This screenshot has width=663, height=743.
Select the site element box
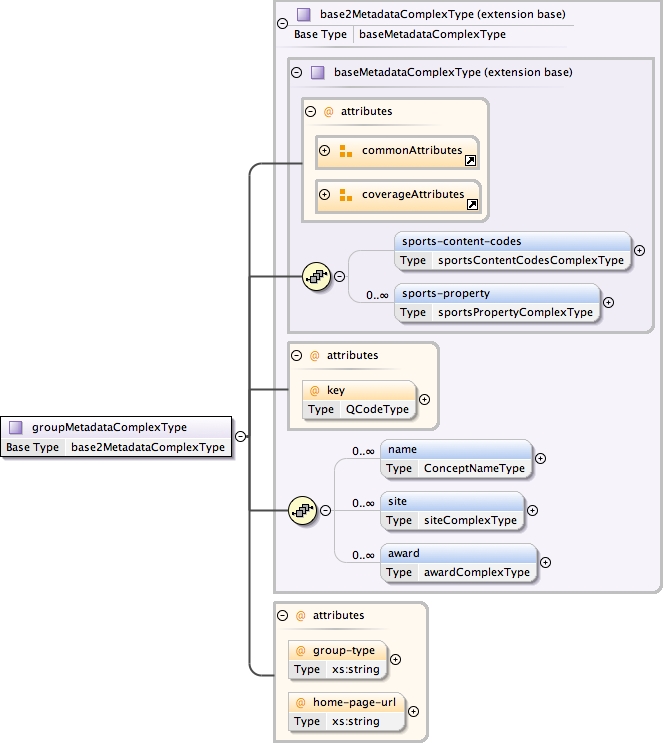[452, 511]
